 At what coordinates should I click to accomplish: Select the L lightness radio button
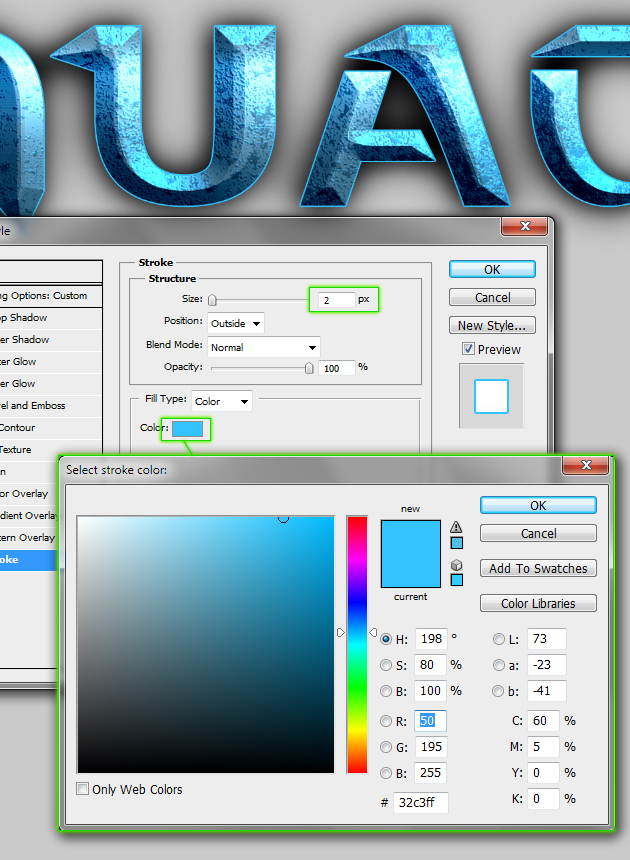tap(499, 639)
